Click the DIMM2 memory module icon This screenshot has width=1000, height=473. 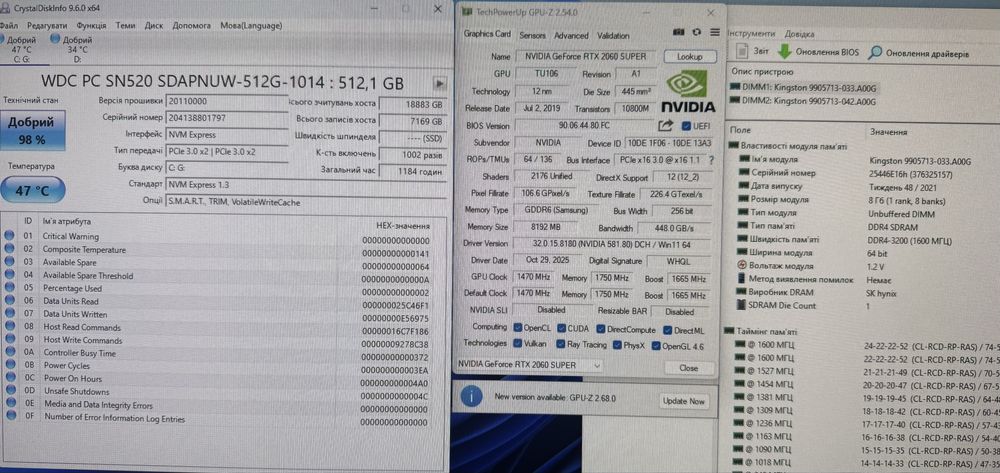click(737, 100)
